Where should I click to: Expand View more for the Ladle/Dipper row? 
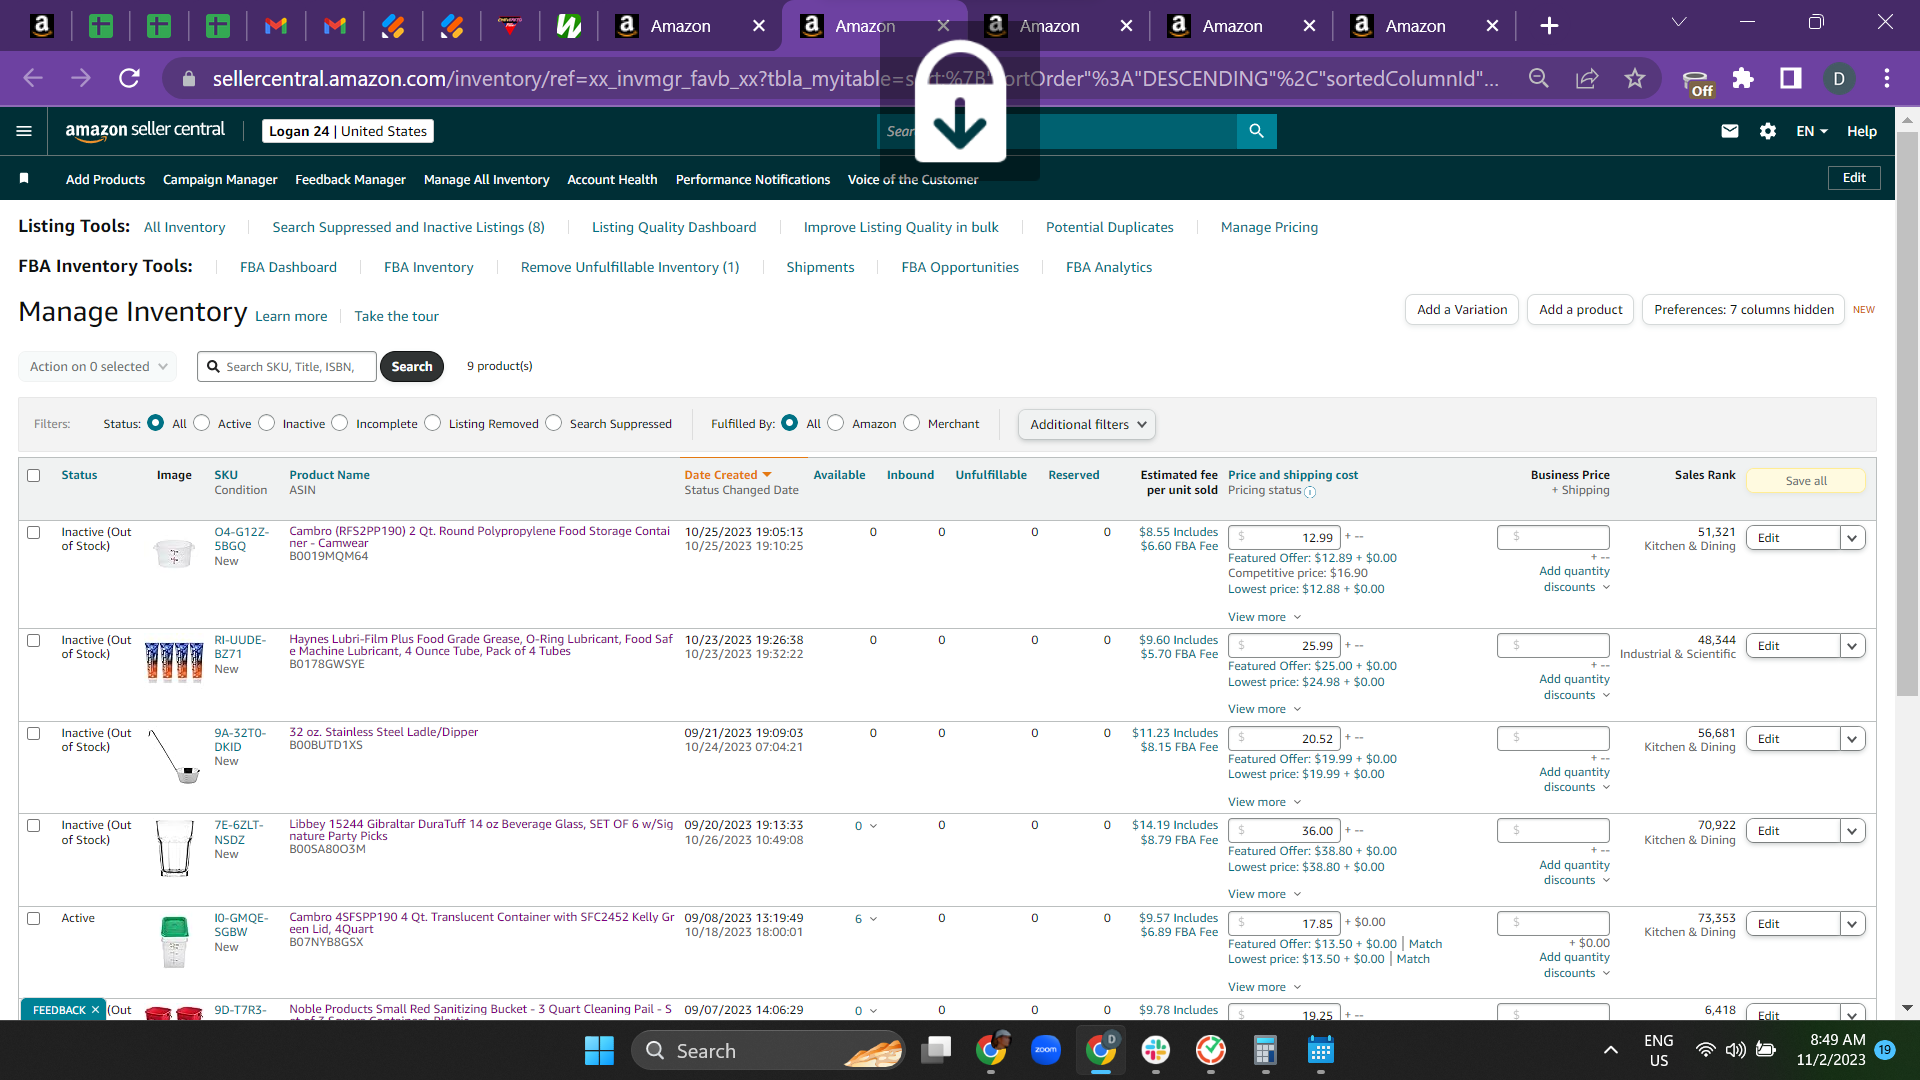(1264, 802)
